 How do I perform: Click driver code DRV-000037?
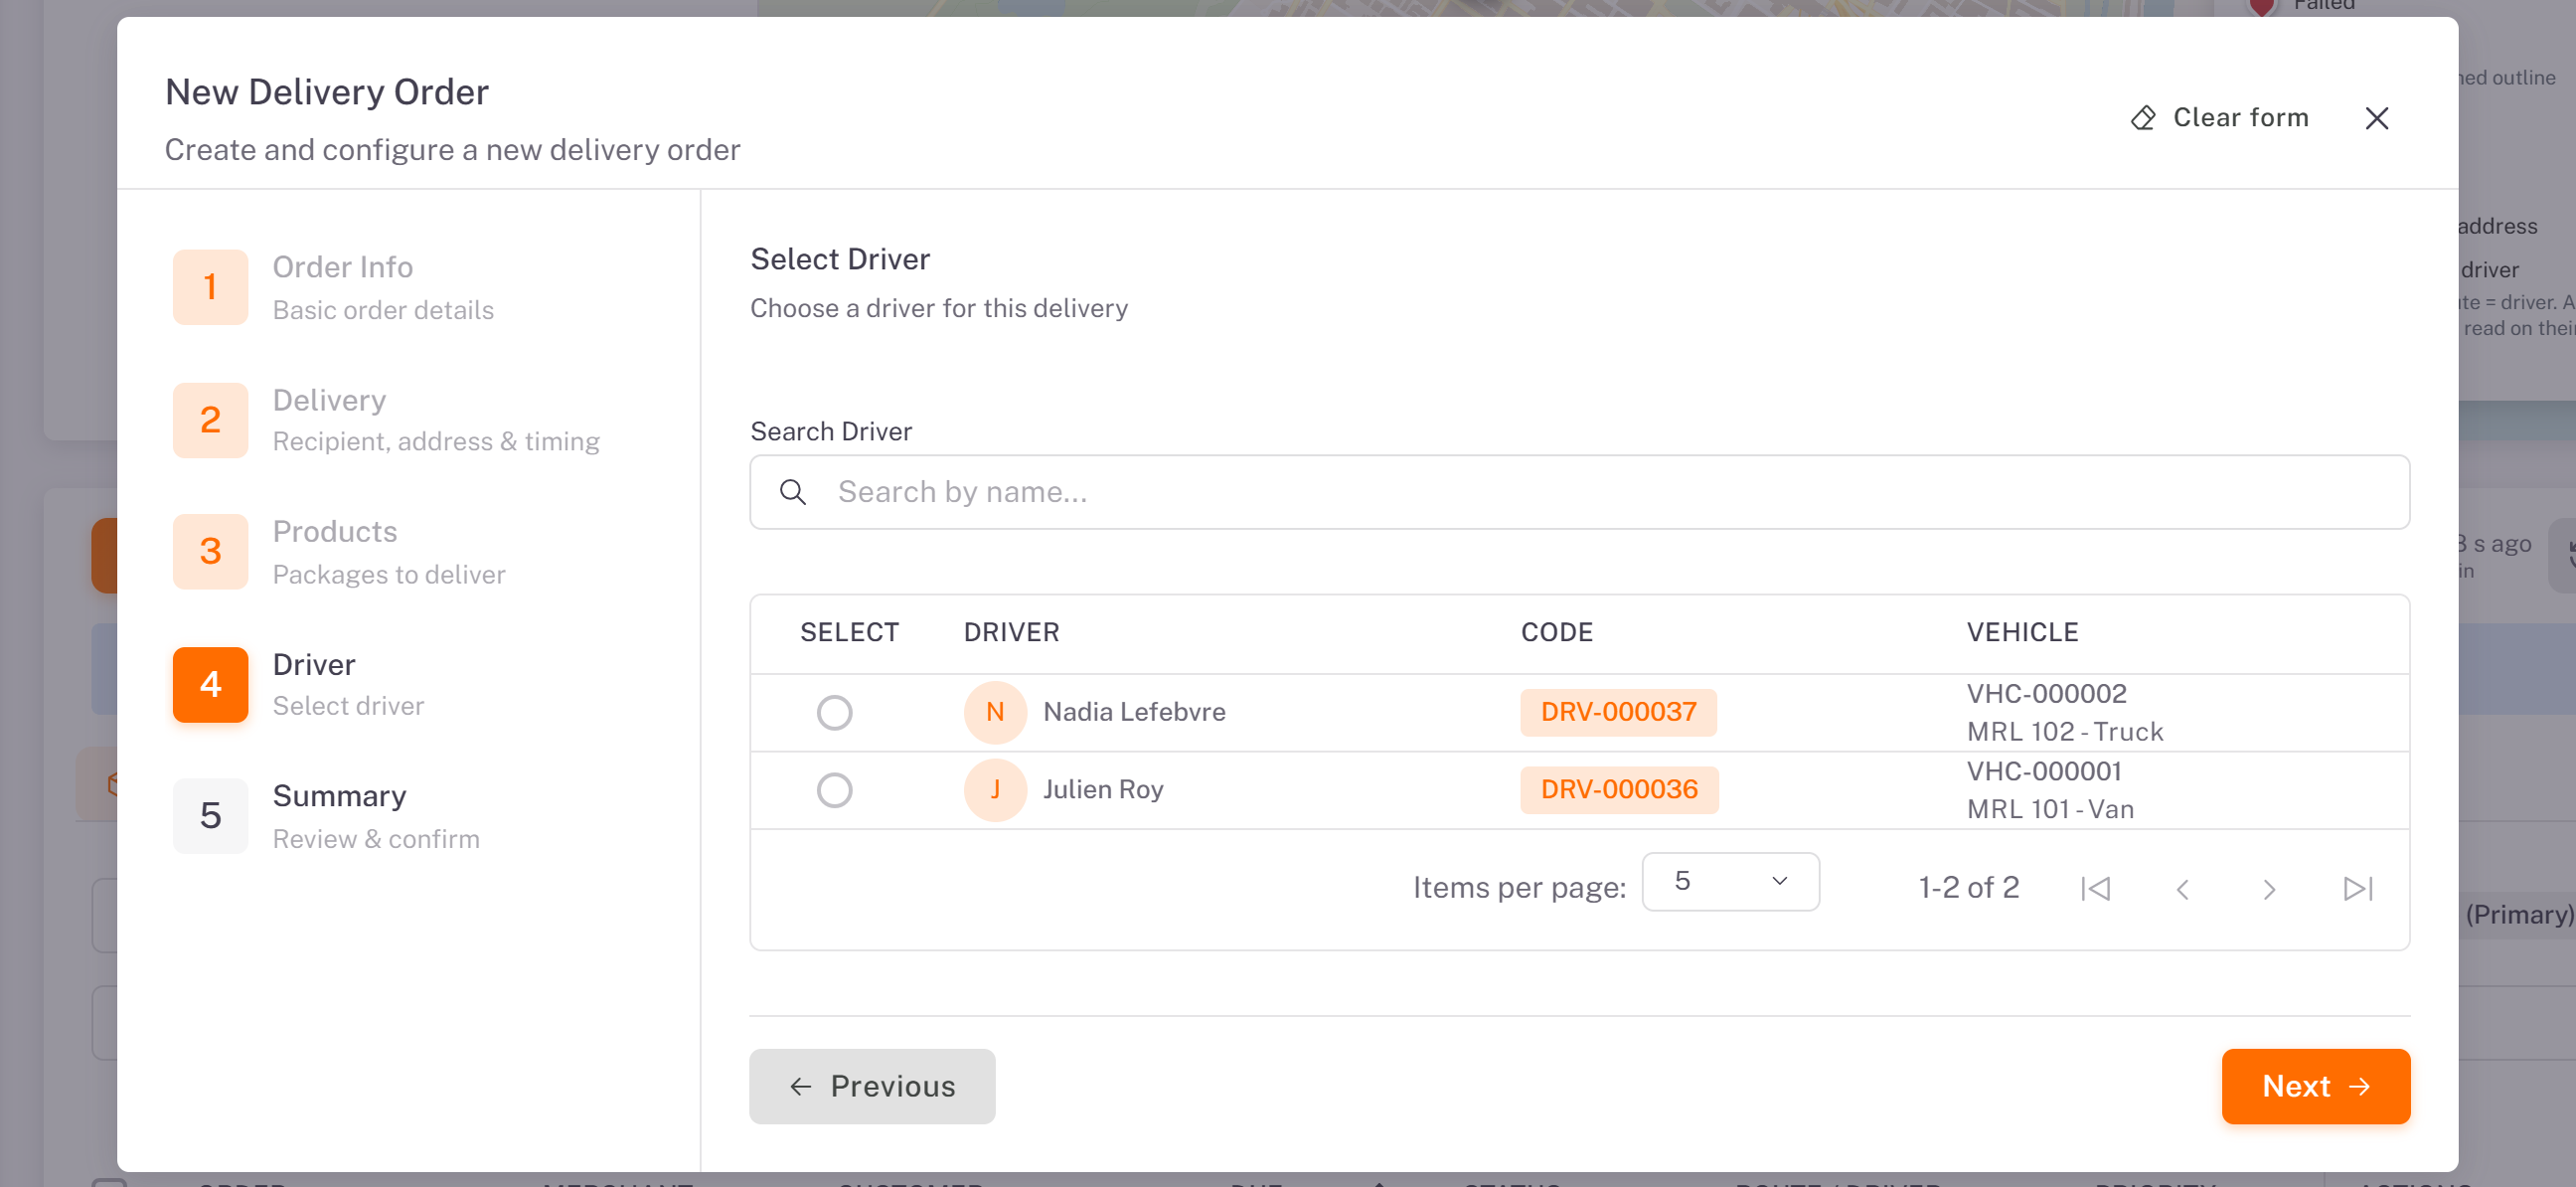point(1618,712)
